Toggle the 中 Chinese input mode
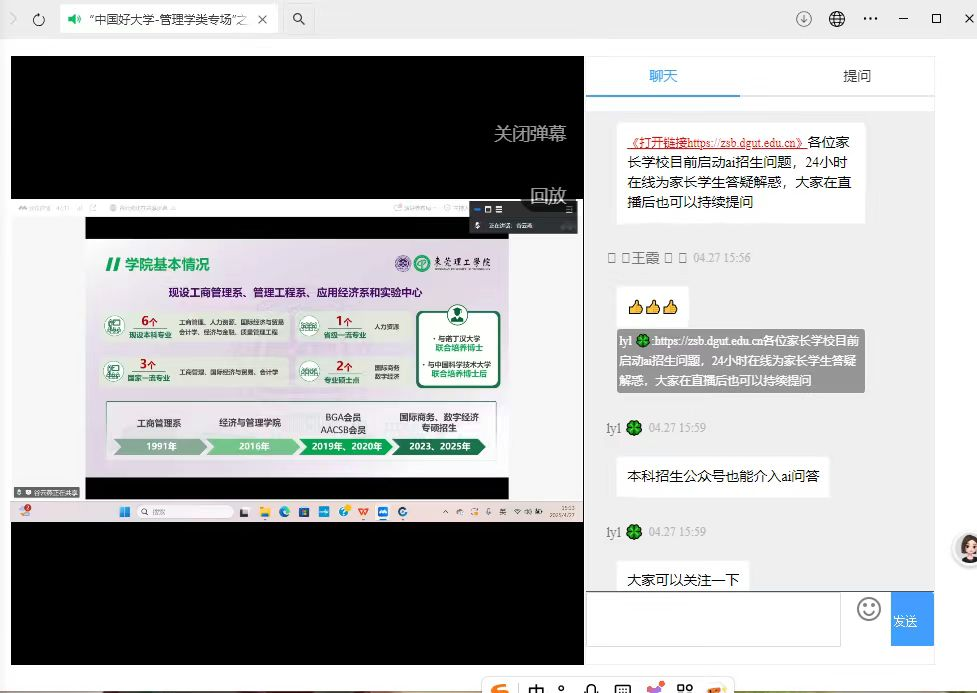This screenshot has width=977, height=693. pyautogui.click(x=536, y=688)
